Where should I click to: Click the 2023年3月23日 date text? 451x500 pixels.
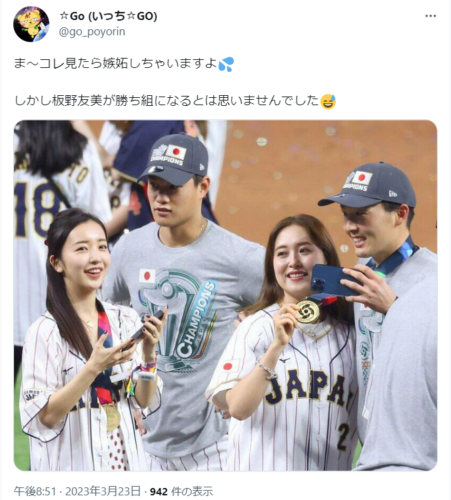103,491
